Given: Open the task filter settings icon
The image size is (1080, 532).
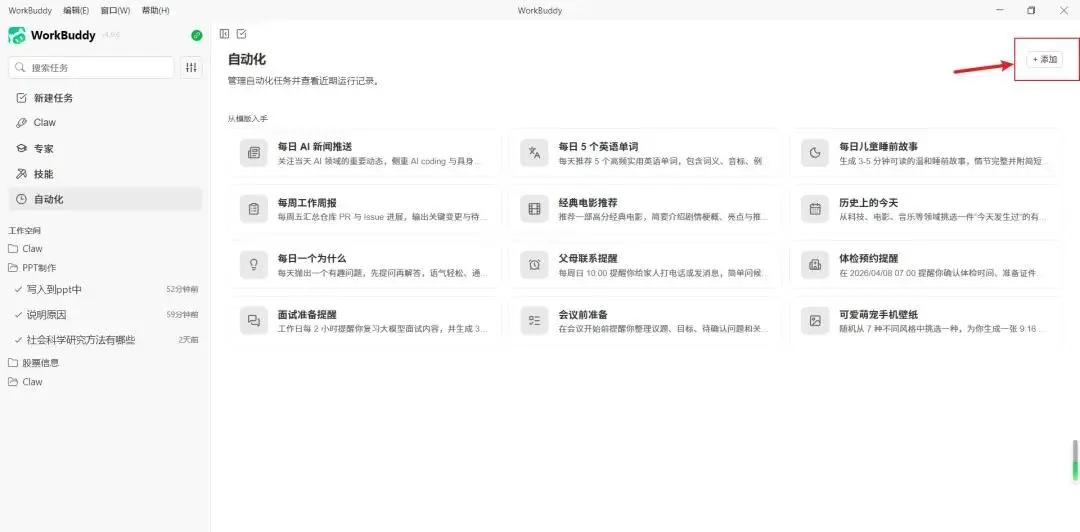Looking at the screenshot, I should tap(191, 68).
